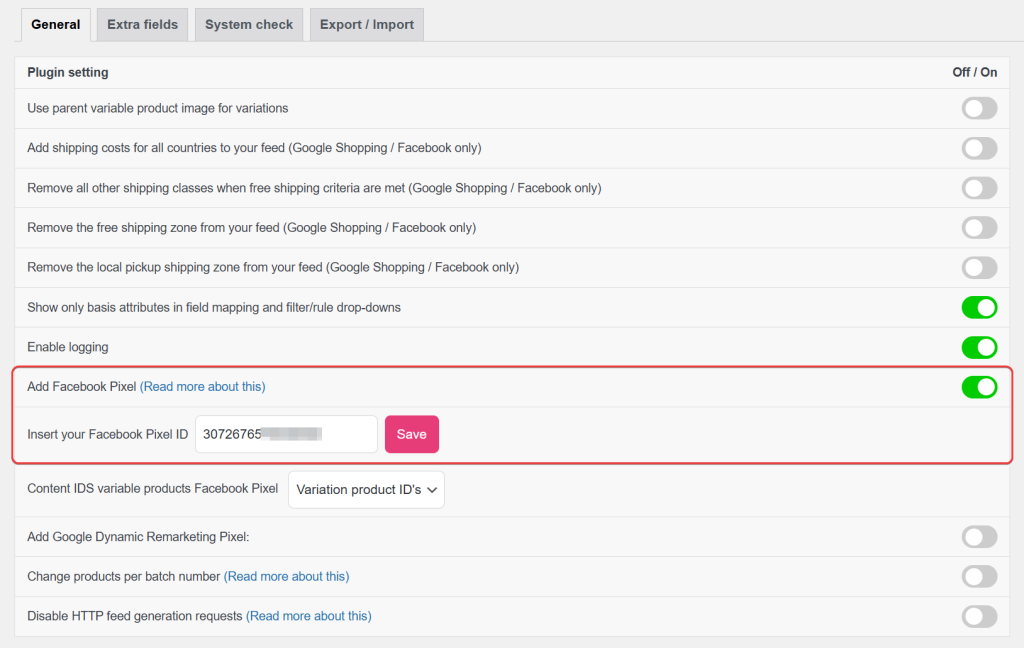Stay on the General tab

pos(55,24)
